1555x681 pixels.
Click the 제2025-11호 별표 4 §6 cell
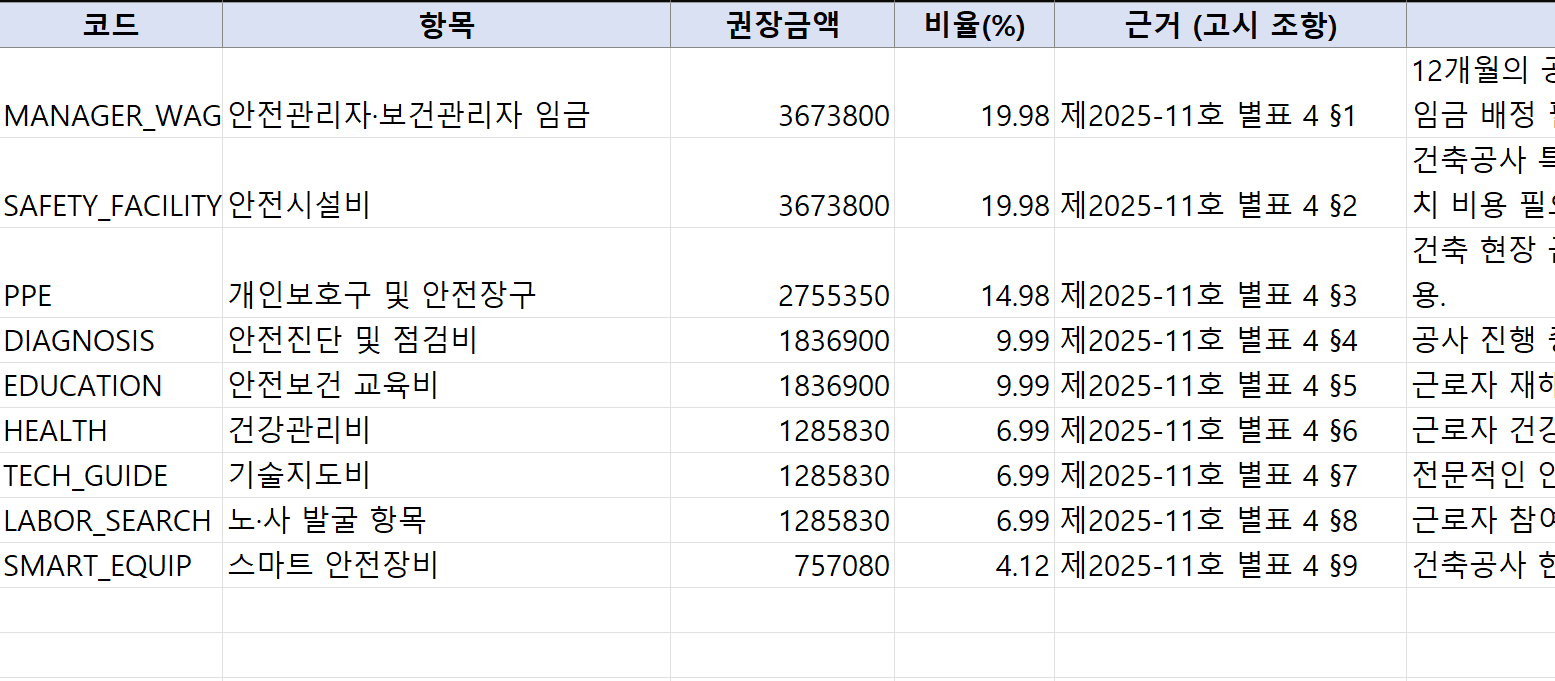pyautogui.click(x=1230, y=430)
